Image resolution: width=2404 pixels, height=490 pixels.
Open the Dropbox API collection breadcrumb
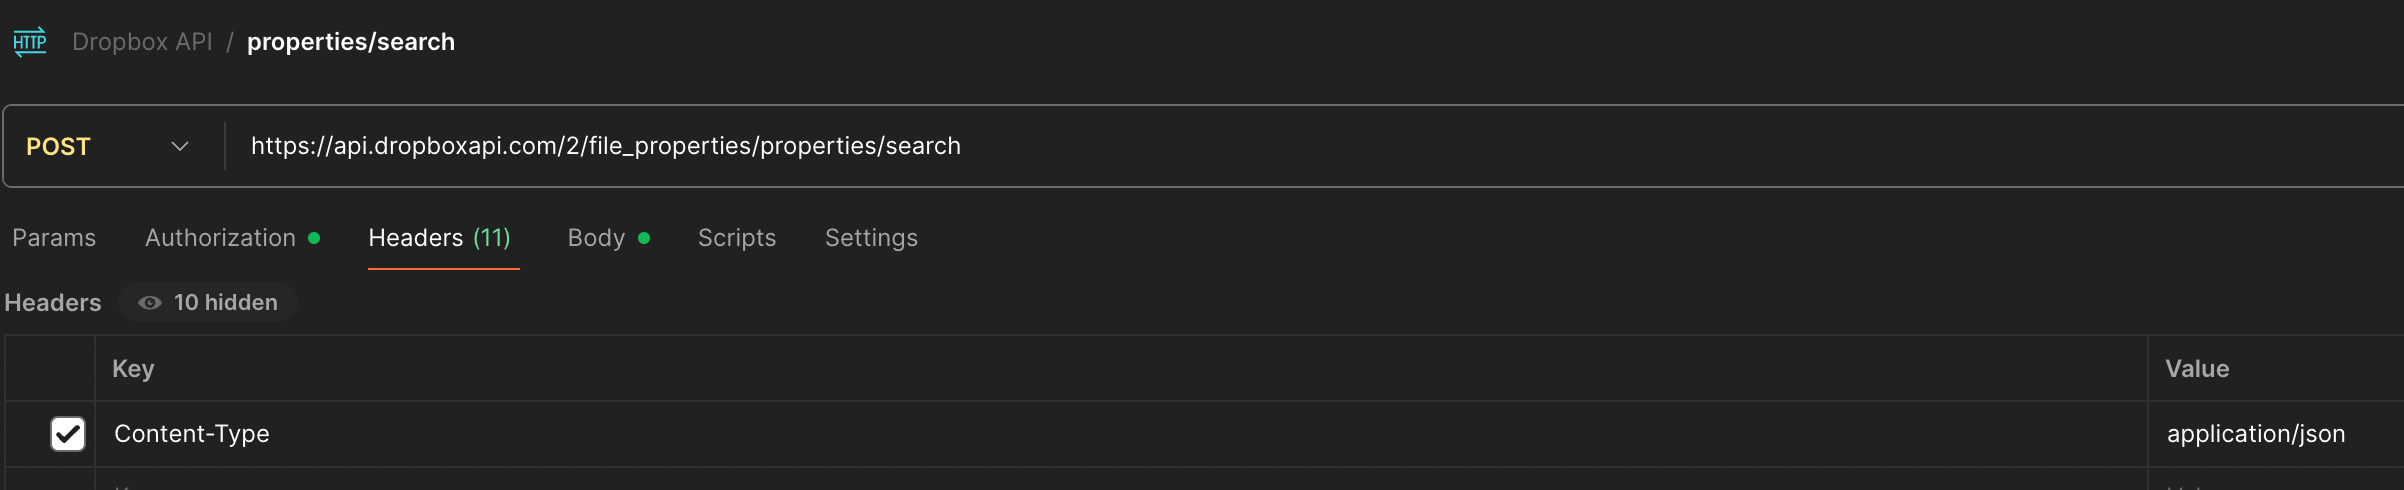(x=142, y=42)
